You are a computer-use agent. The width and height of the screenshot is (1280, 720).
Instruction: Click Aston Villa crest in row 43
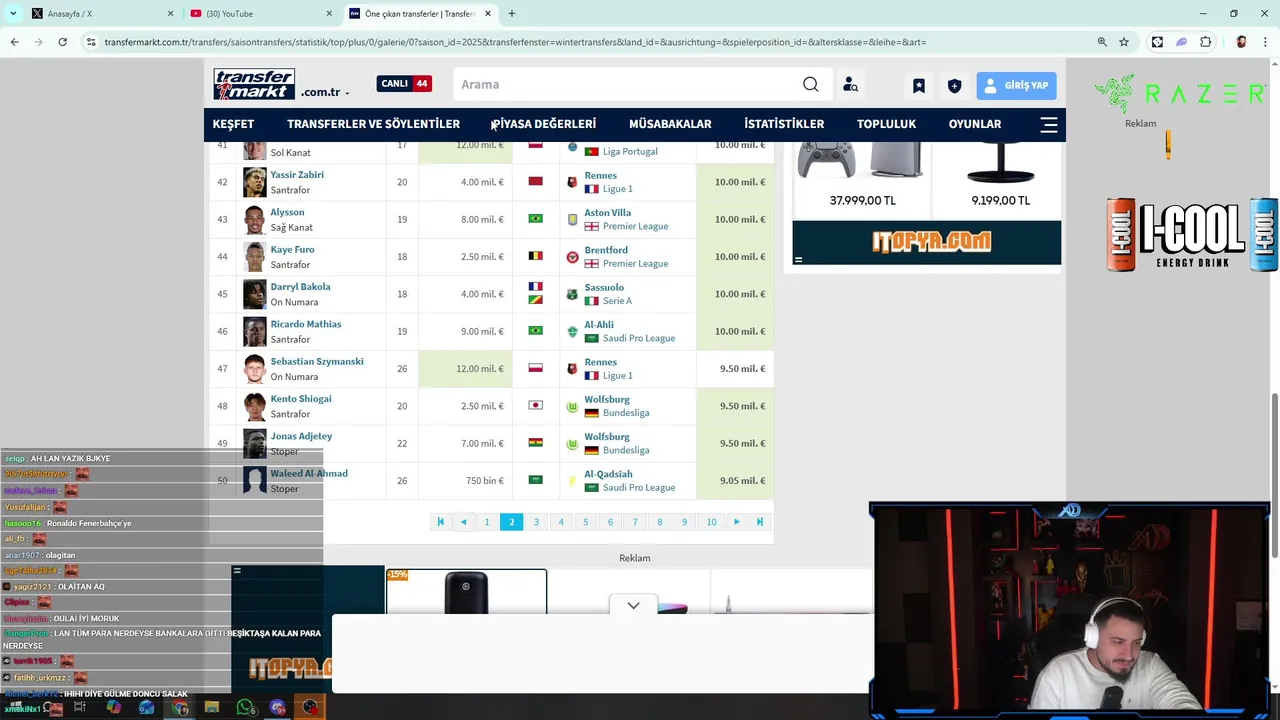click(x=572, y=219)
